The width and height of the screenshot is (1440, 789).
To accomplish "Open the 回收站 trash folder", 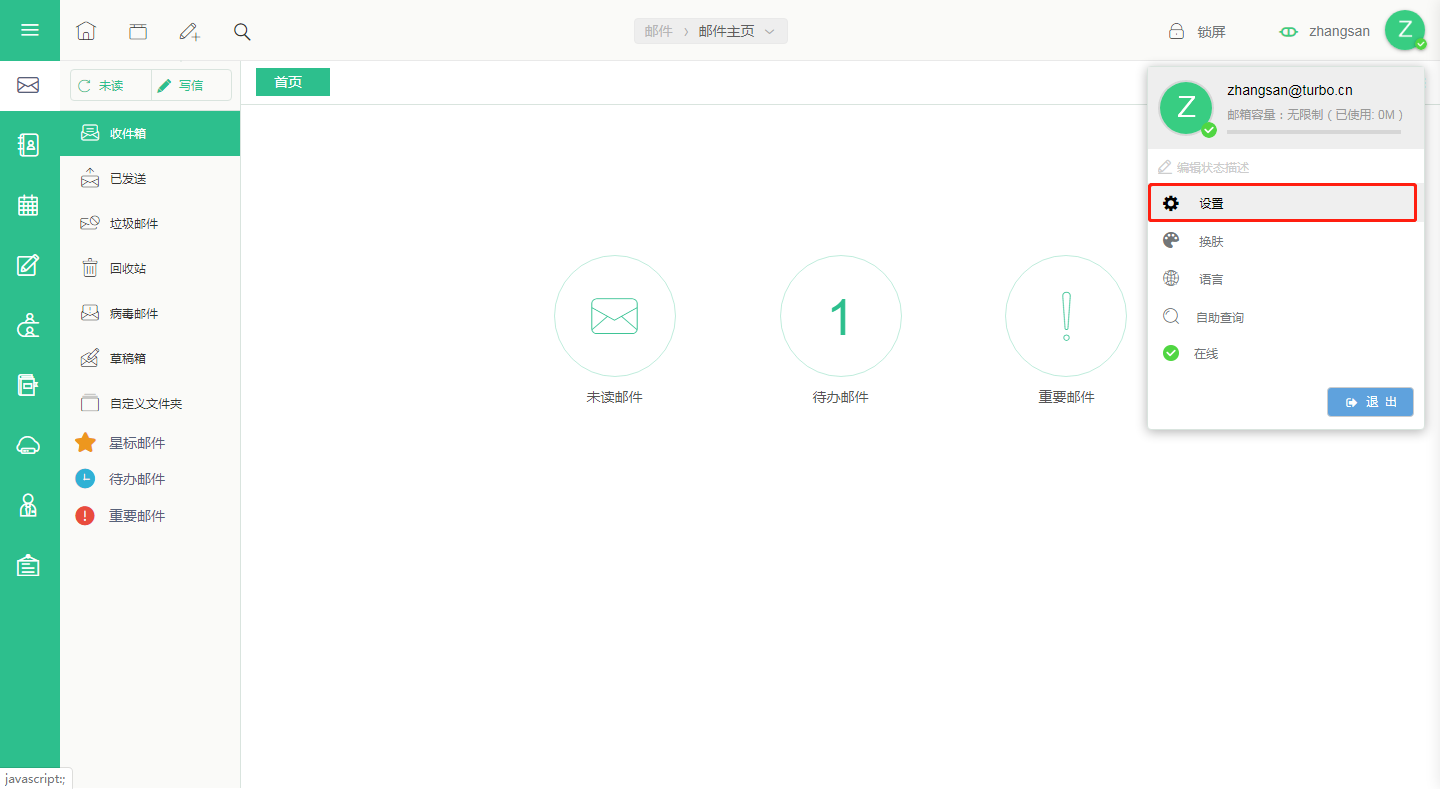I will coord(150,268).
